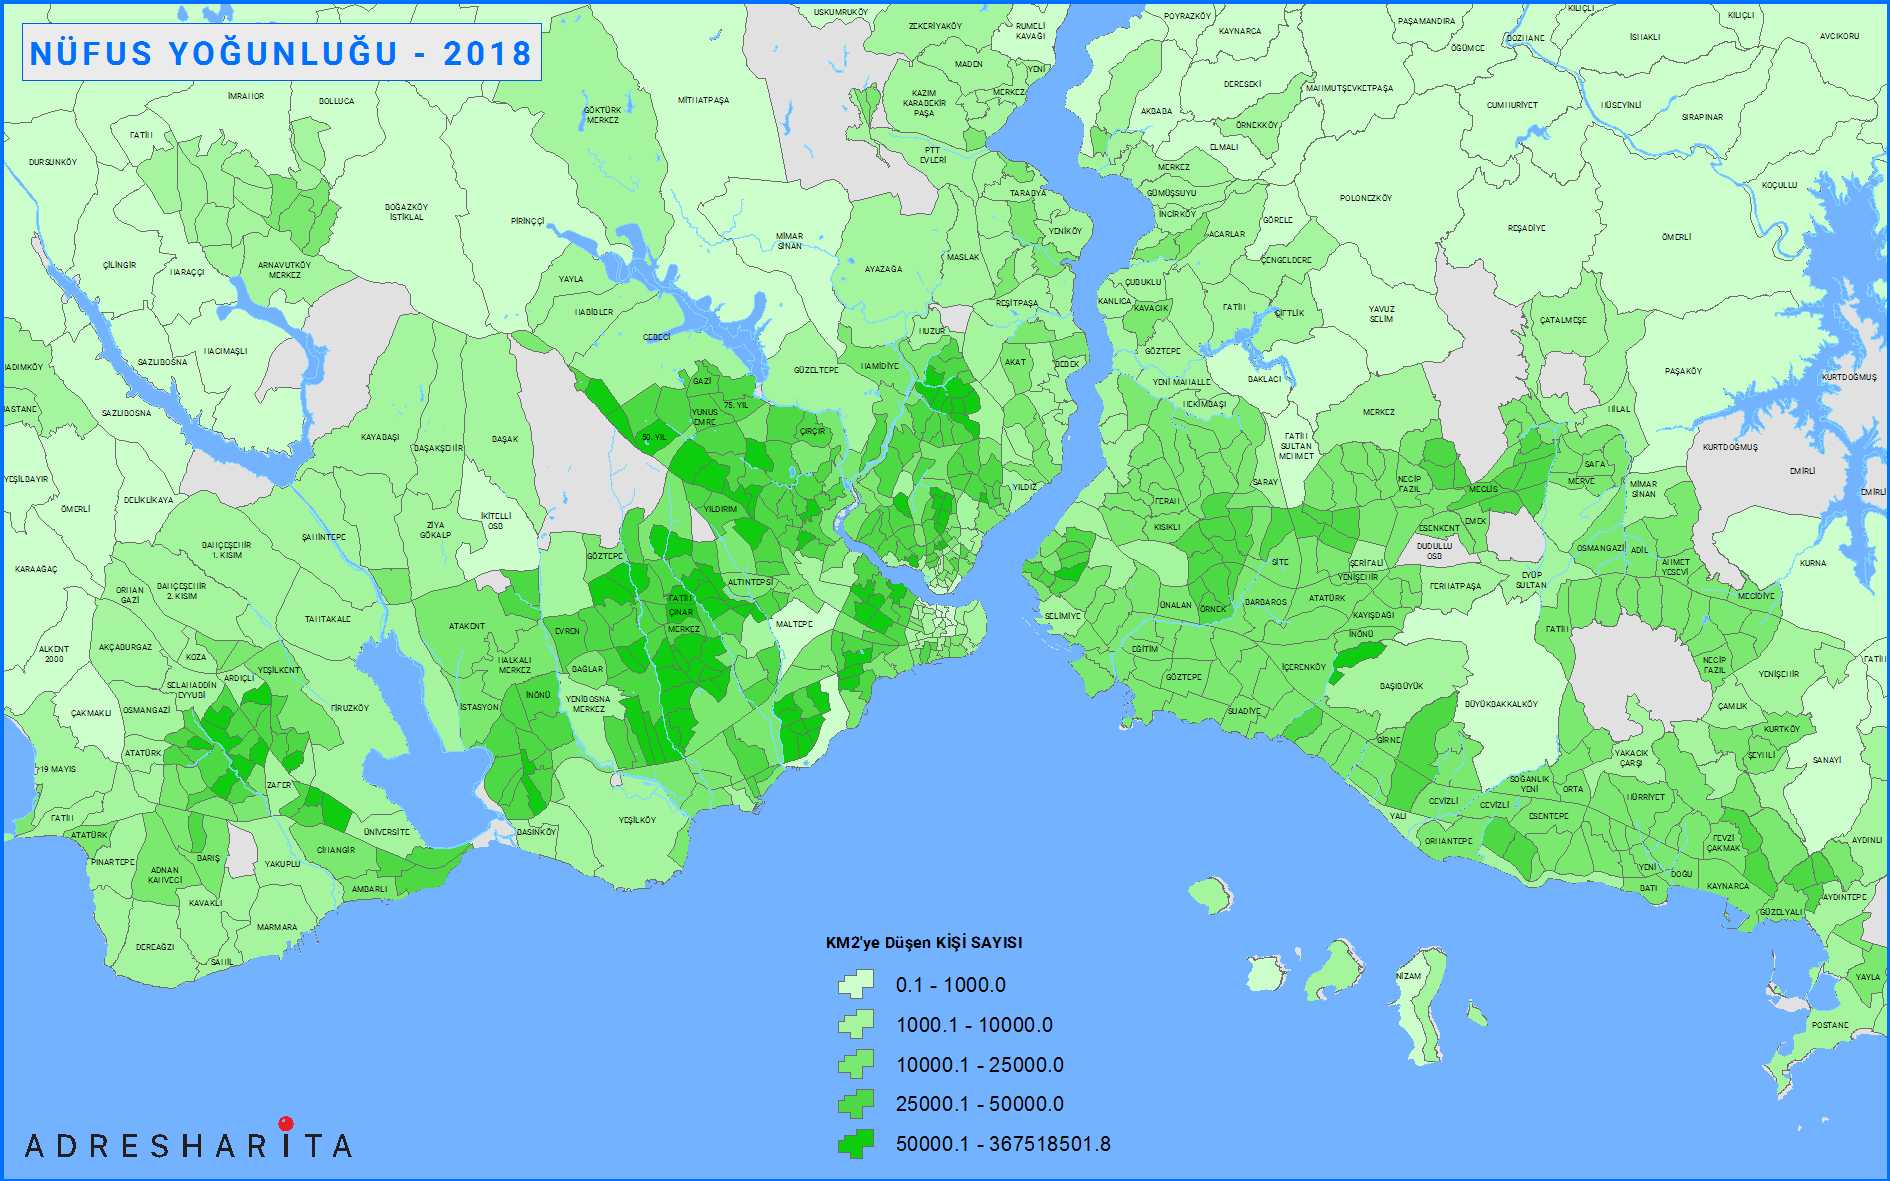
Task: Click the AYAZAĞA neighborhood label
Action: tap(883, 269)
